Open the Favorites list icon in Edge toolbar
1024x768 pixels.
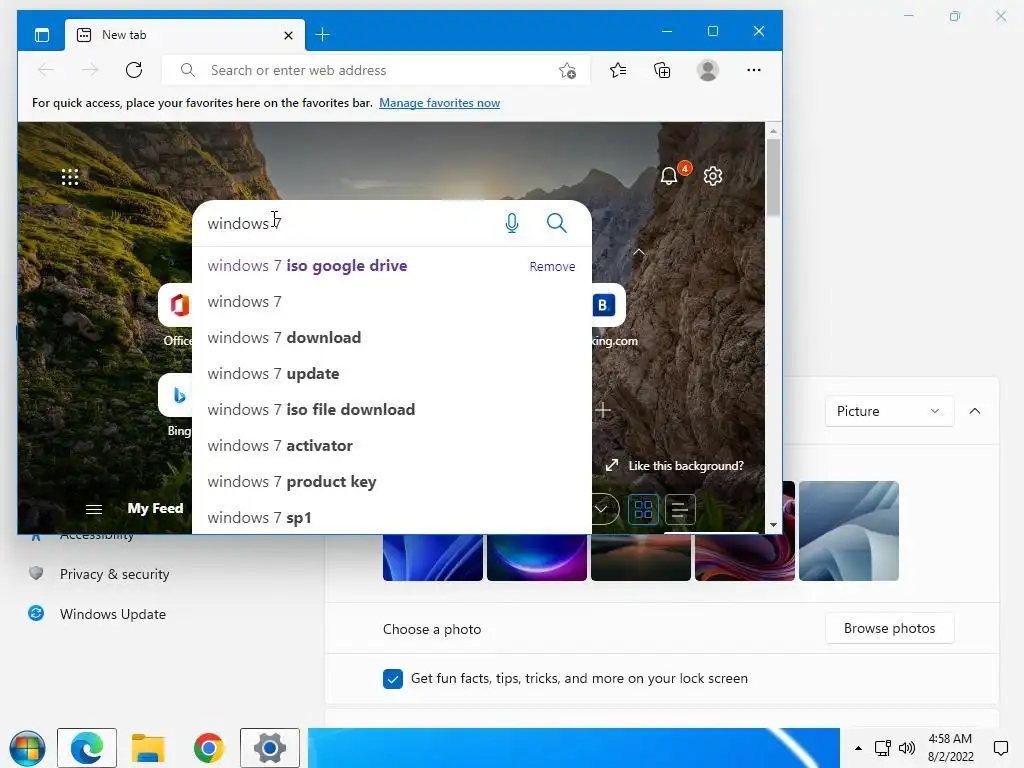618,70
